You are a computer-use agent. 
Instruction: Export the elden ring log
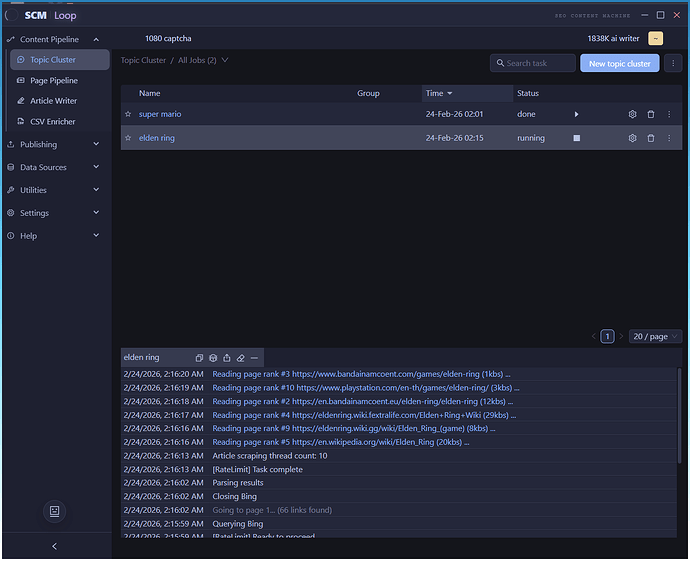pos(227,357)
